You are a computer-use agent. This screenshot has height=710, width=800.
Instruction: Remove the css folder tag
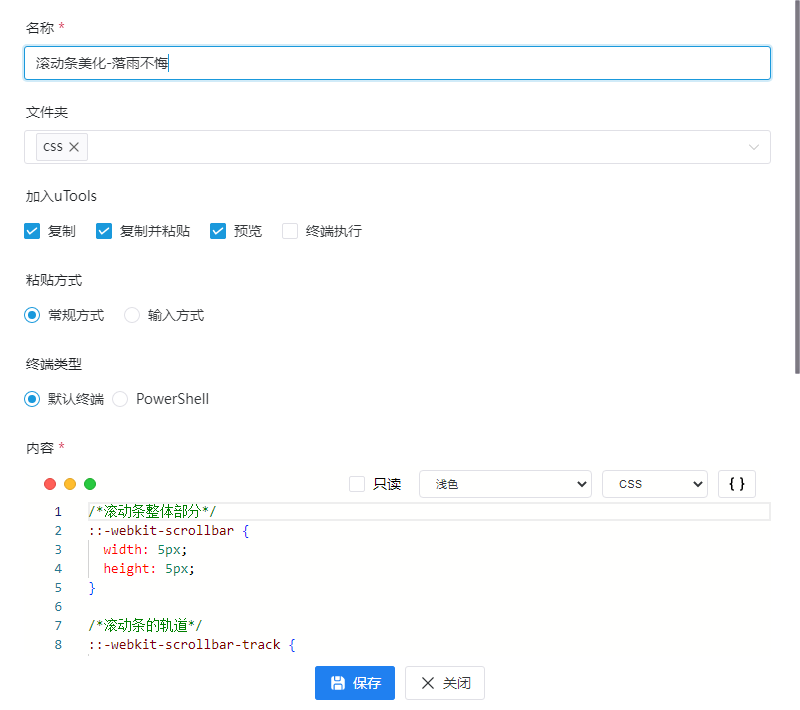point(74,147)
